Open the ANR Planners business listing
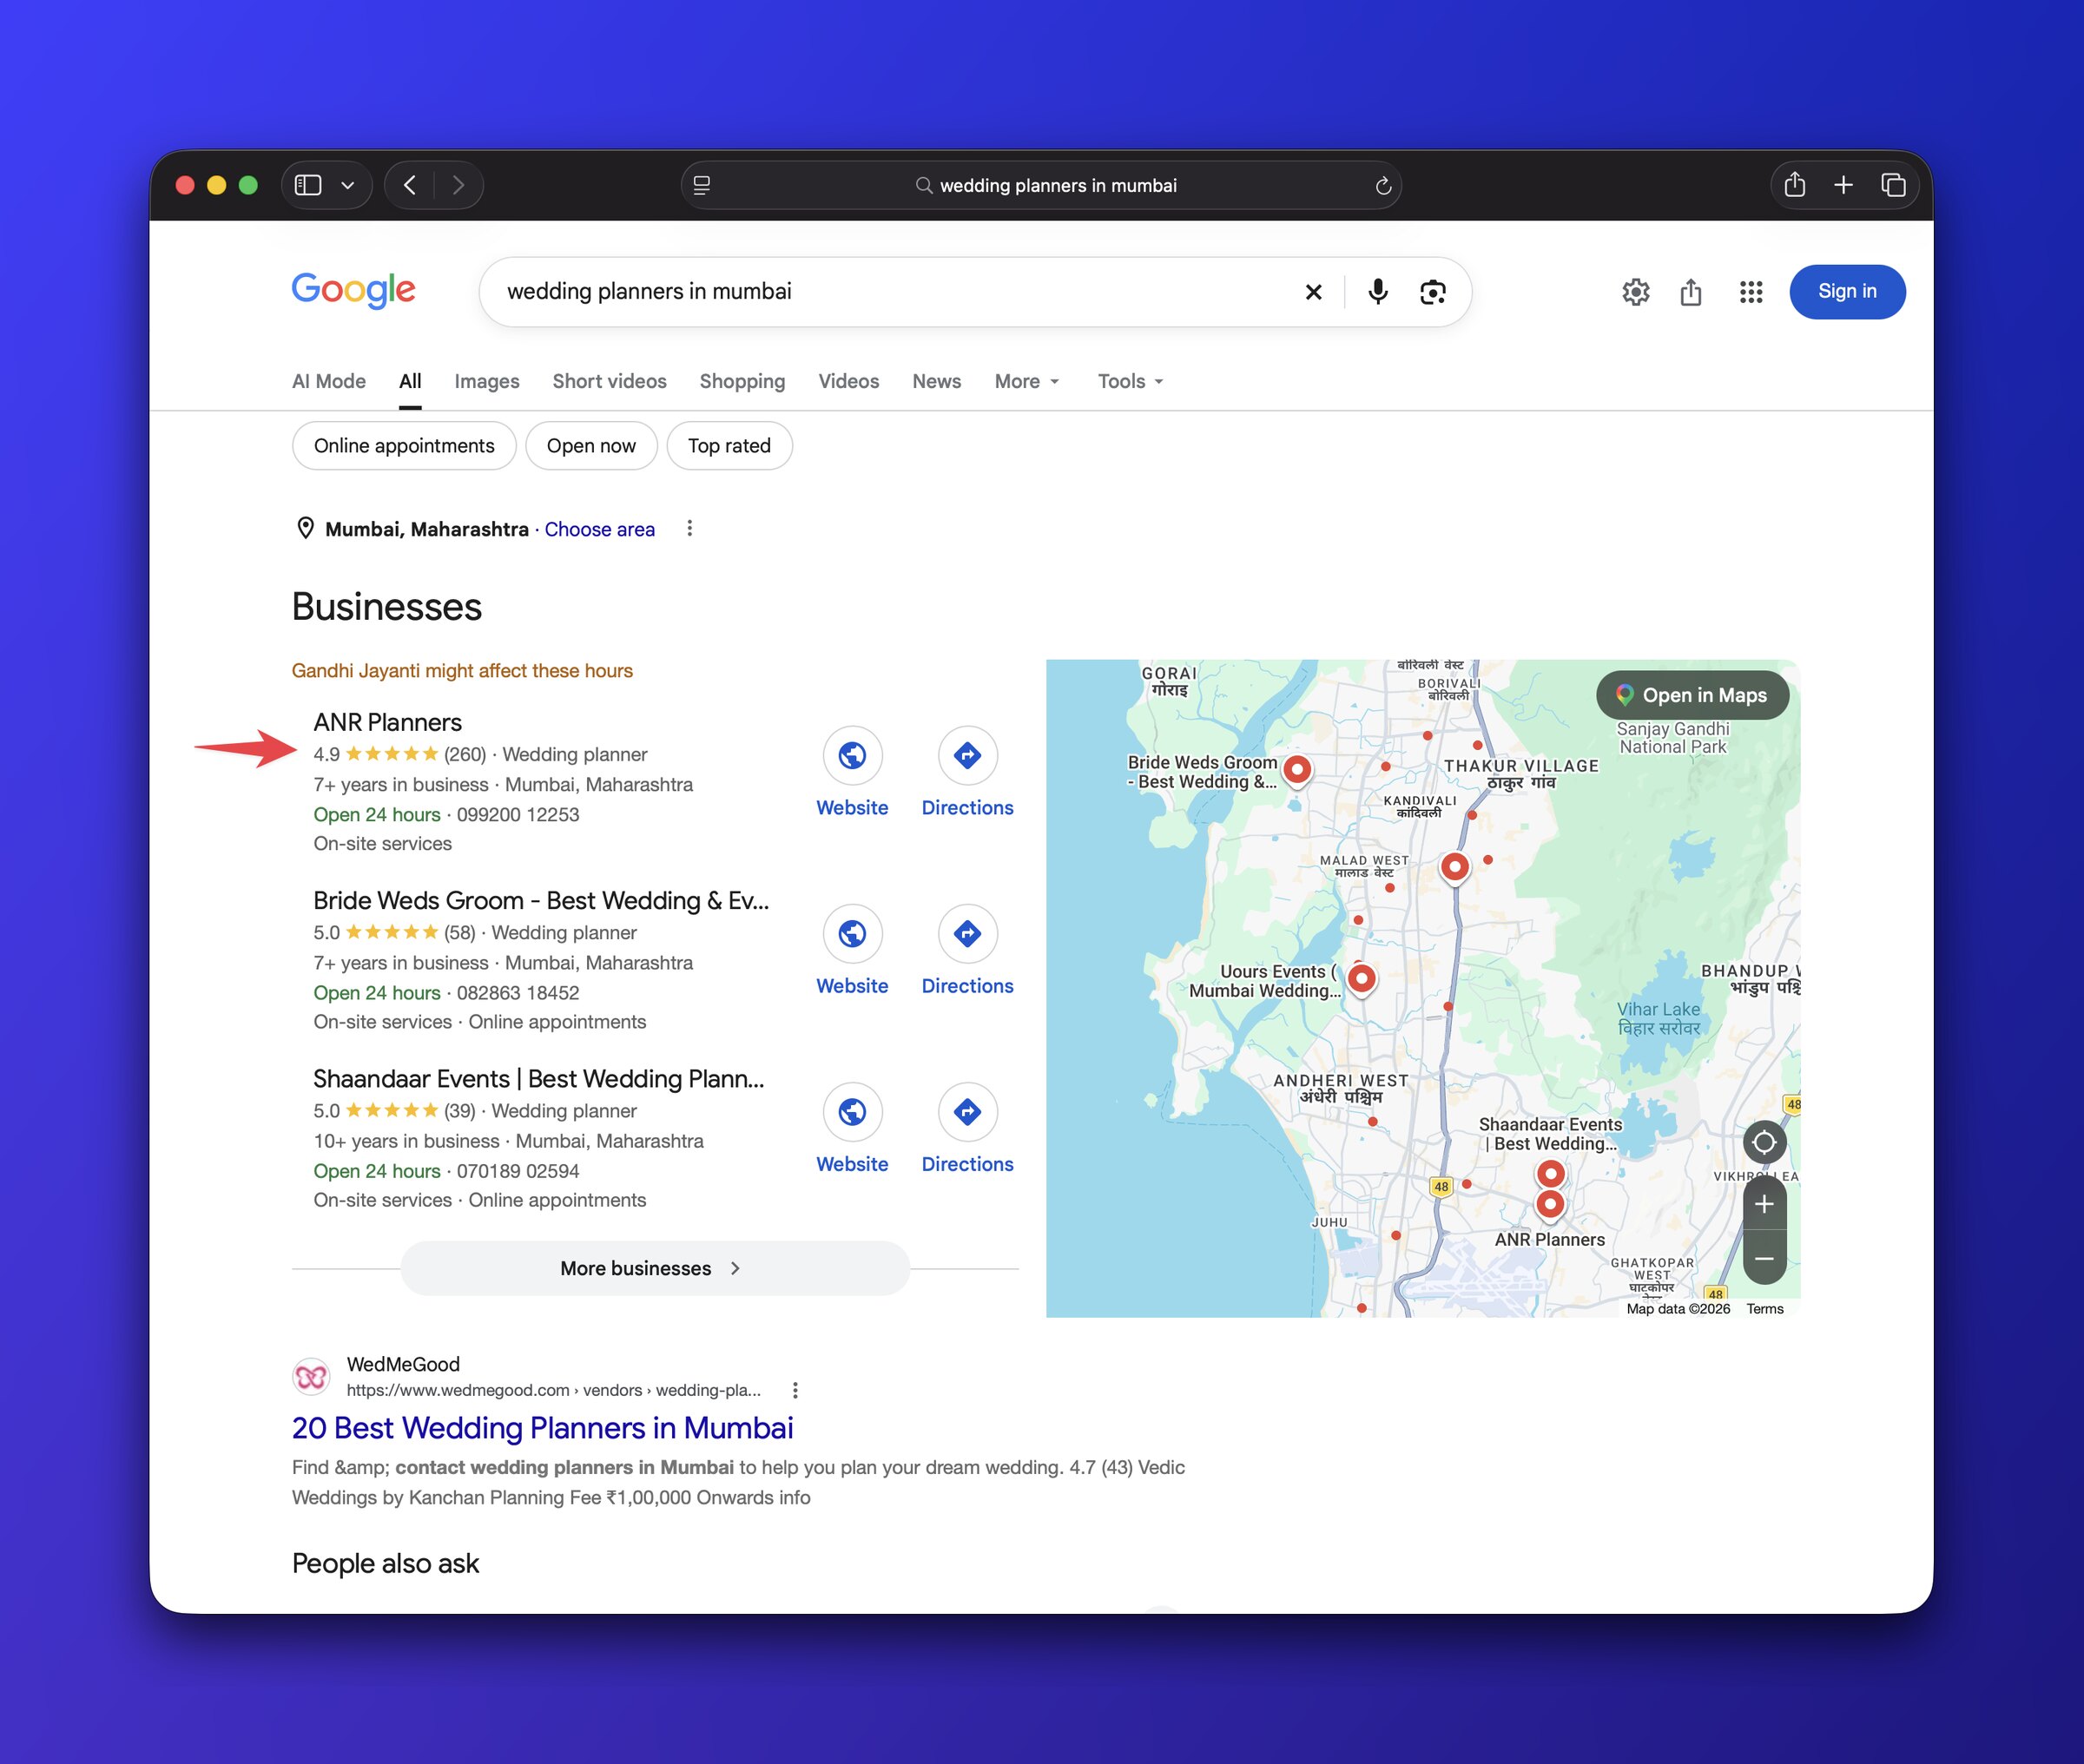Image resolution: width=2084 pixels, height=1764 pixels. (387, 722)
